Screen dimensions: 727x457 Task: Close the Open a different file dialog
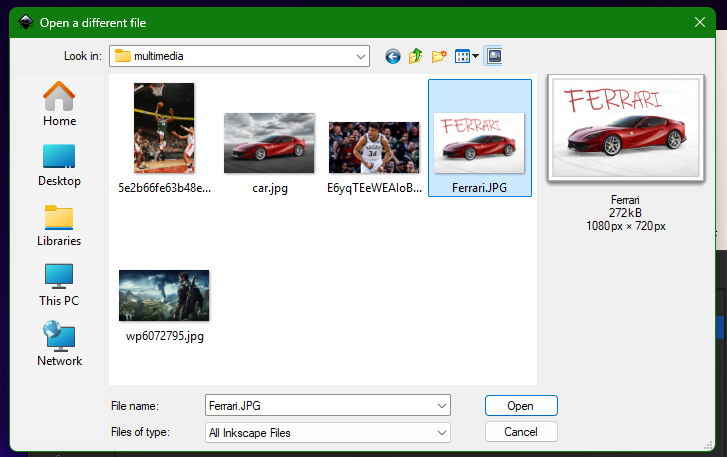click(700, 22)
